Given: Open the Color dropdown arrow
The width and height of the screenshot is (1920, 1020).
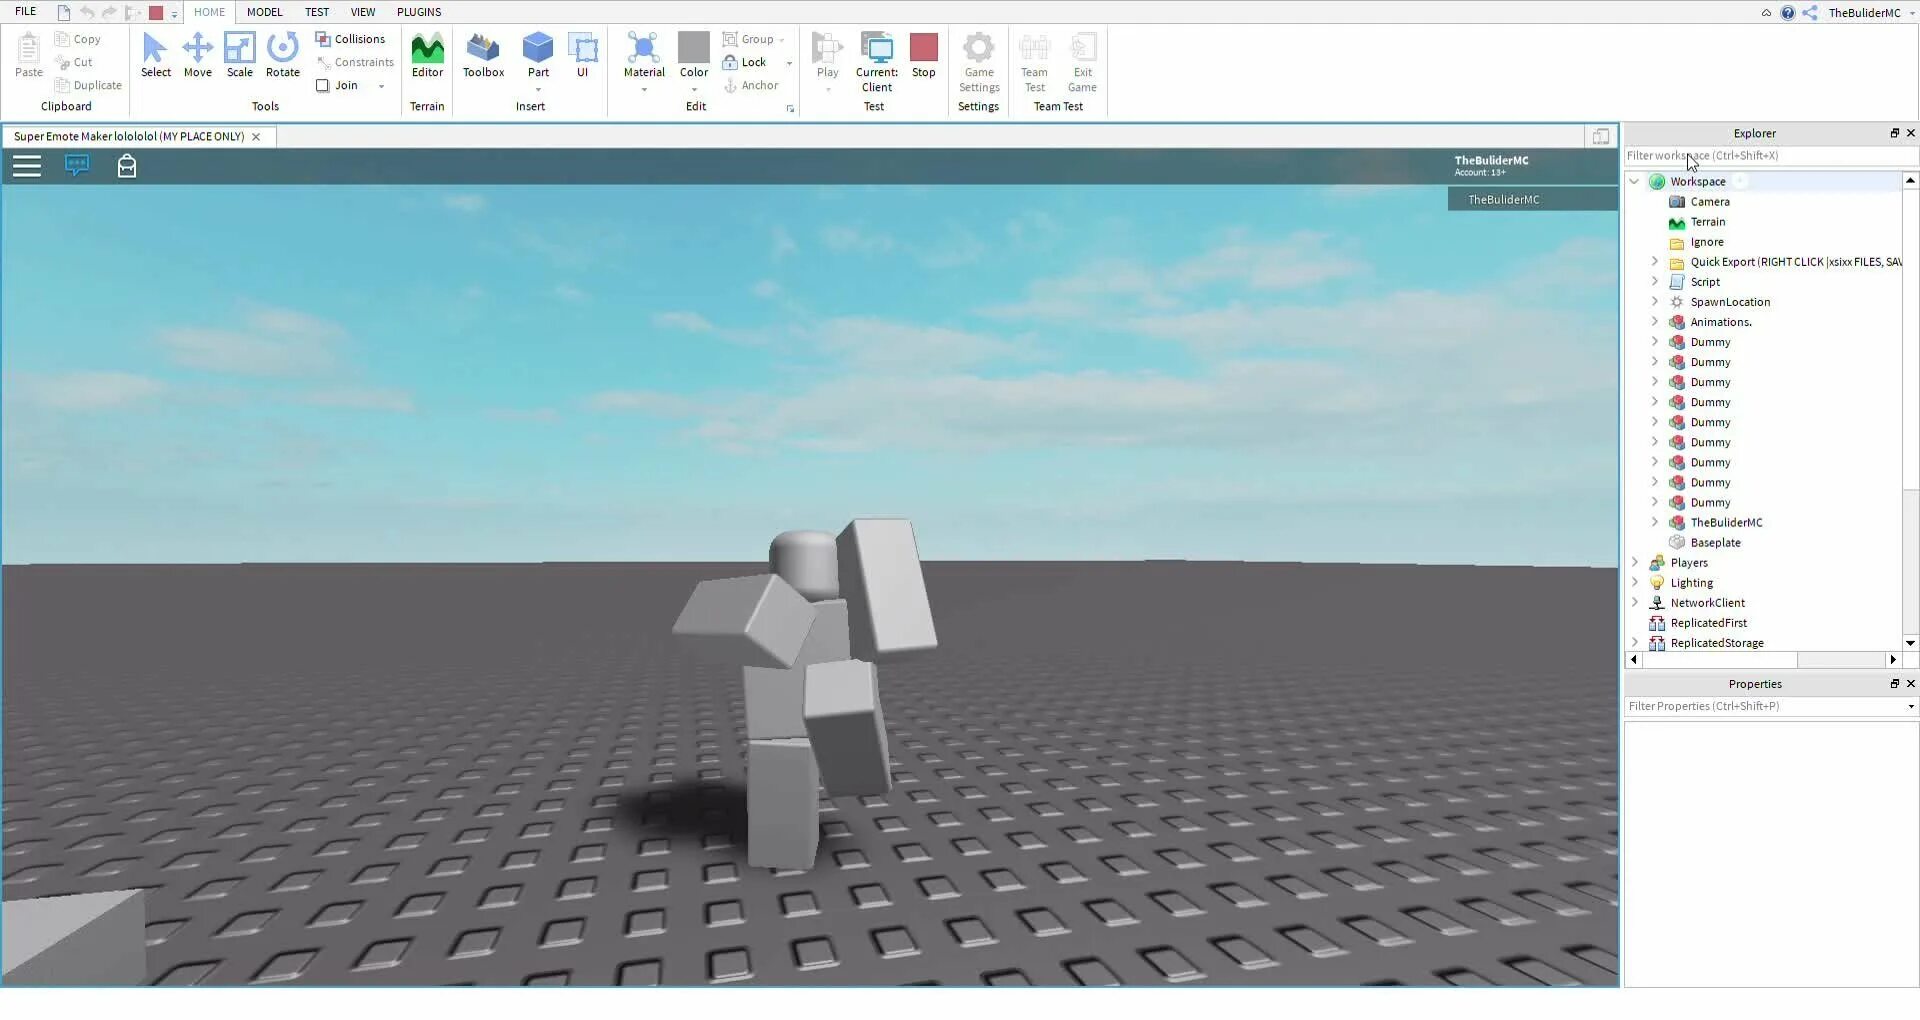Looking at the screenshot, I should pyautogui.click(x=694, y=89).
